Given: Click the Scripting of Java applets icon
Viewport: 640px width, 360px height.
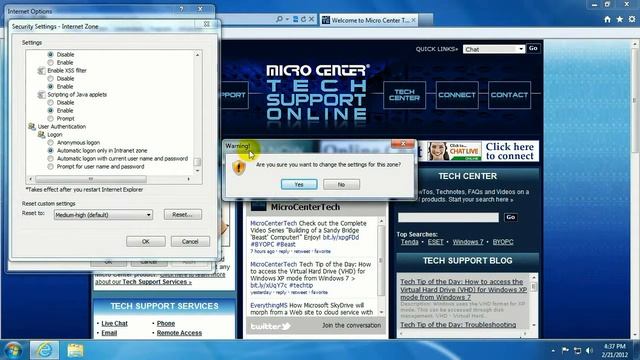Looking at the screenshot, I should [x=41, y=95].
